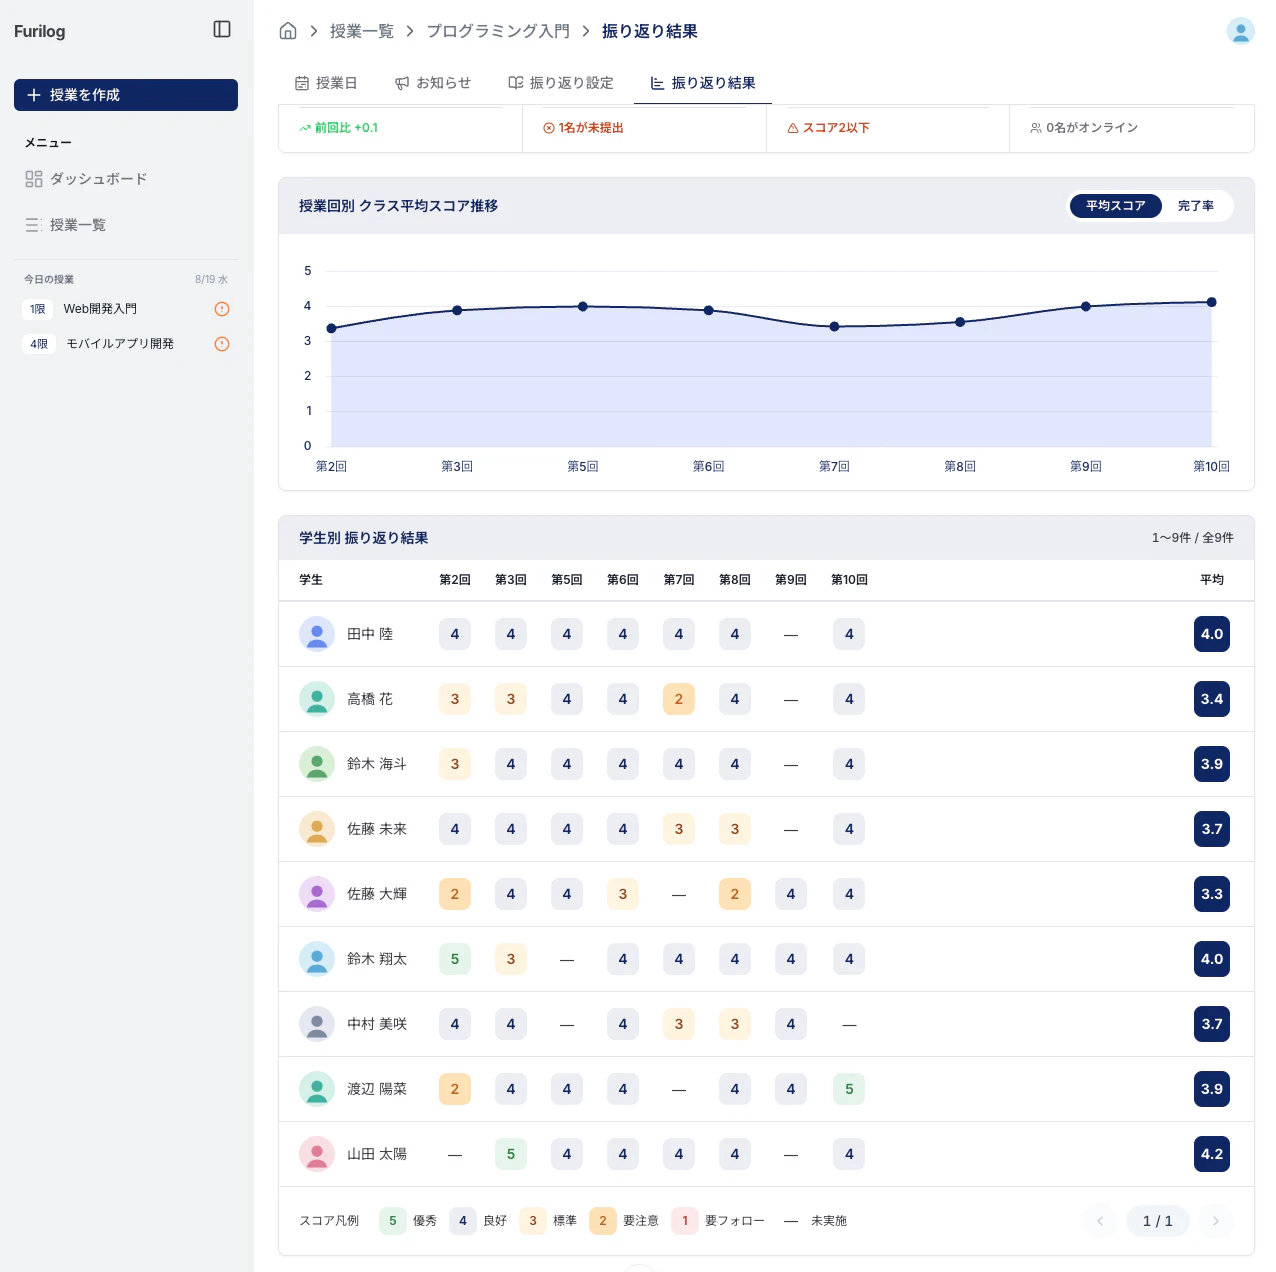Click the 0名がオンライン indicator
Image resolution: width=1276 pixels, height=1272 pixels.
pyautogui.click(x=1084, y=128)
